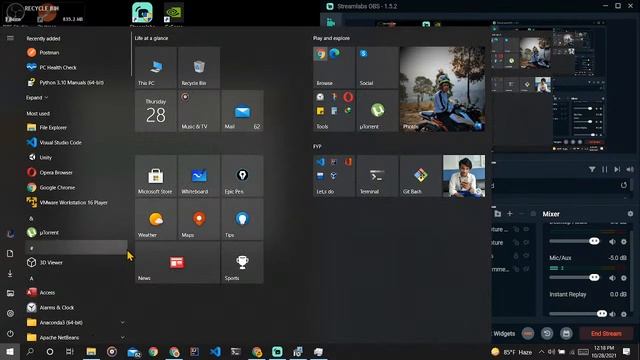The image size is (640, 360).
Task: Open Visual Studio Code in Most used
Action: [x=76, y=142]
